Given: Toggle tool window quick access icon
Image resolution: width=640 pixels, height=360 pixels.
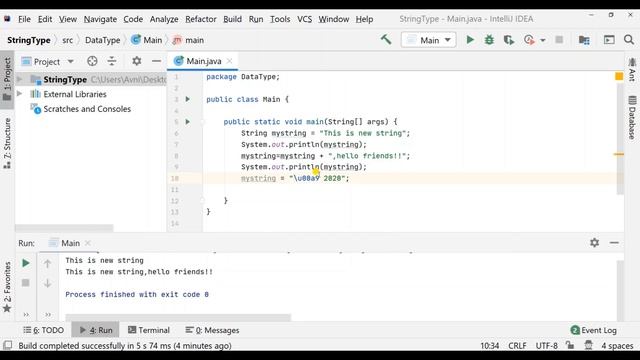Looking at the screenshot, I should pyautogui.click(x=7, y=345).
